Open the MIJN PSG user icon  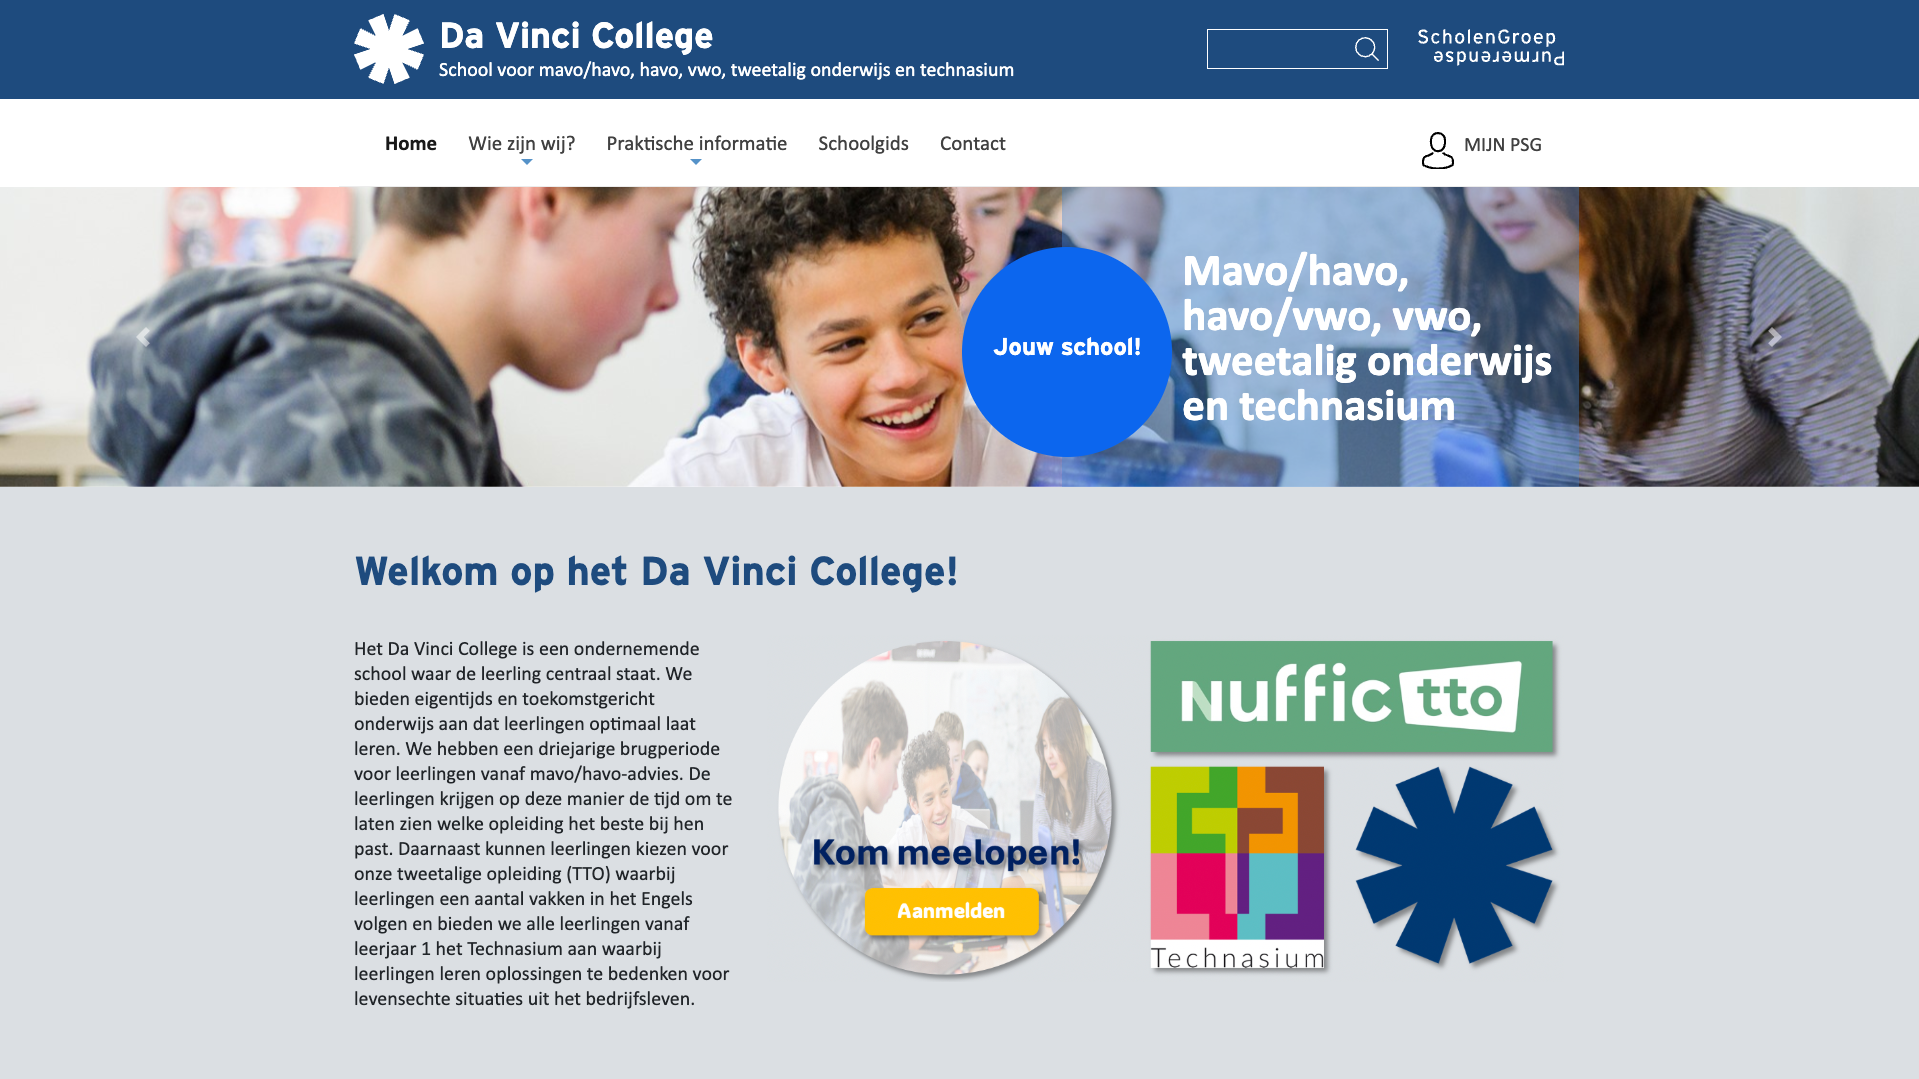(1437, 150)
